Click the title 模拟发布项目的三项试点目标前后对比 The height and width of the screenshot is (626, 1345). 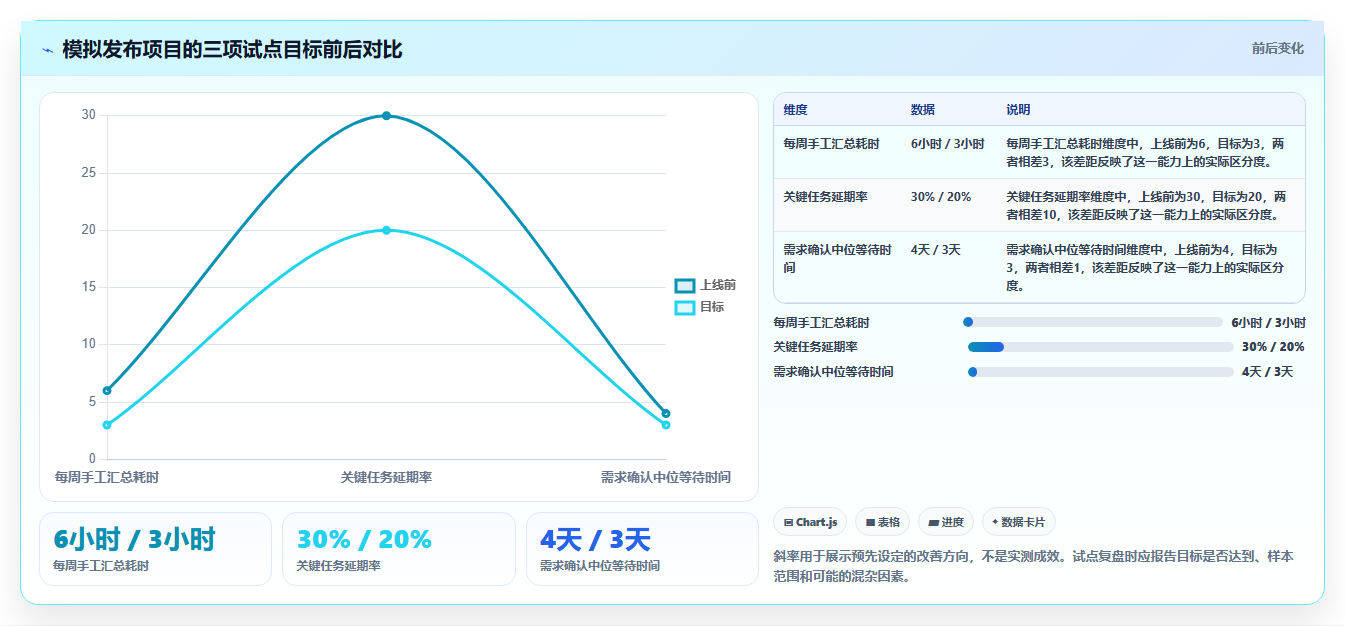click(x=232, y=50)
